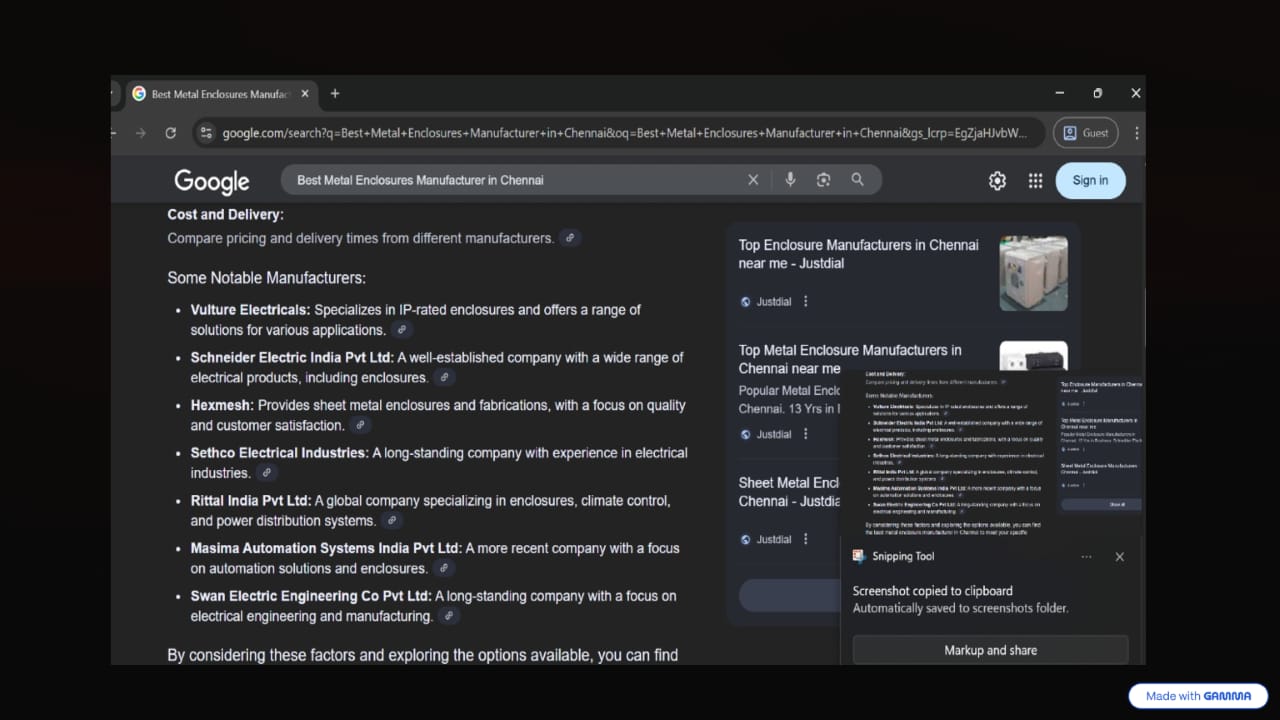Click source link icon after Hexmesh entry
Viewport: 1280px width, 720px height.
click(x=361, y=426)
